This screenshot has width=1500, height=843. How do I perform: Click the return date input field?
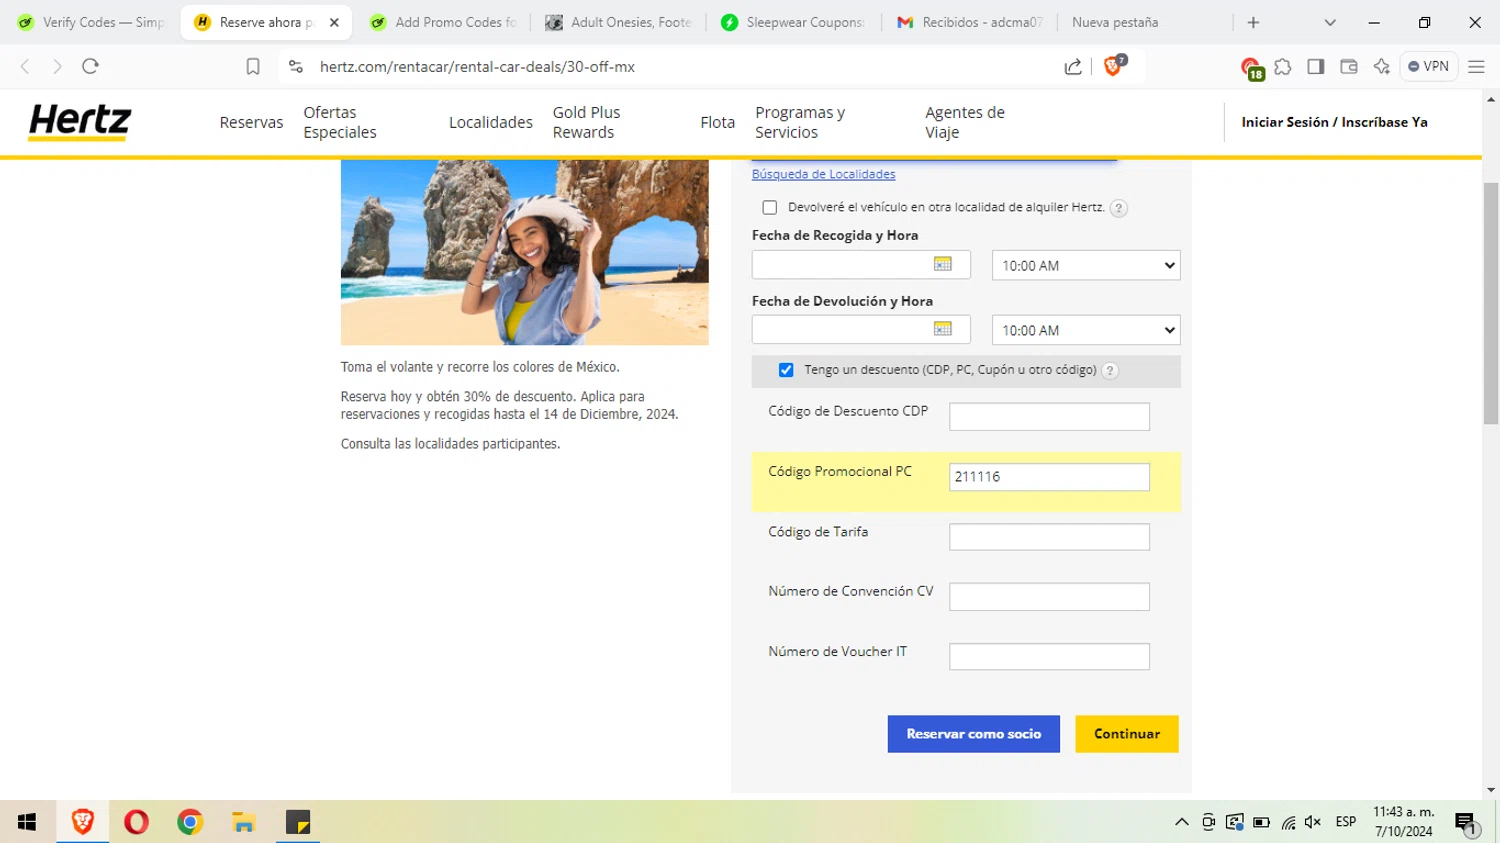point(861,330)
